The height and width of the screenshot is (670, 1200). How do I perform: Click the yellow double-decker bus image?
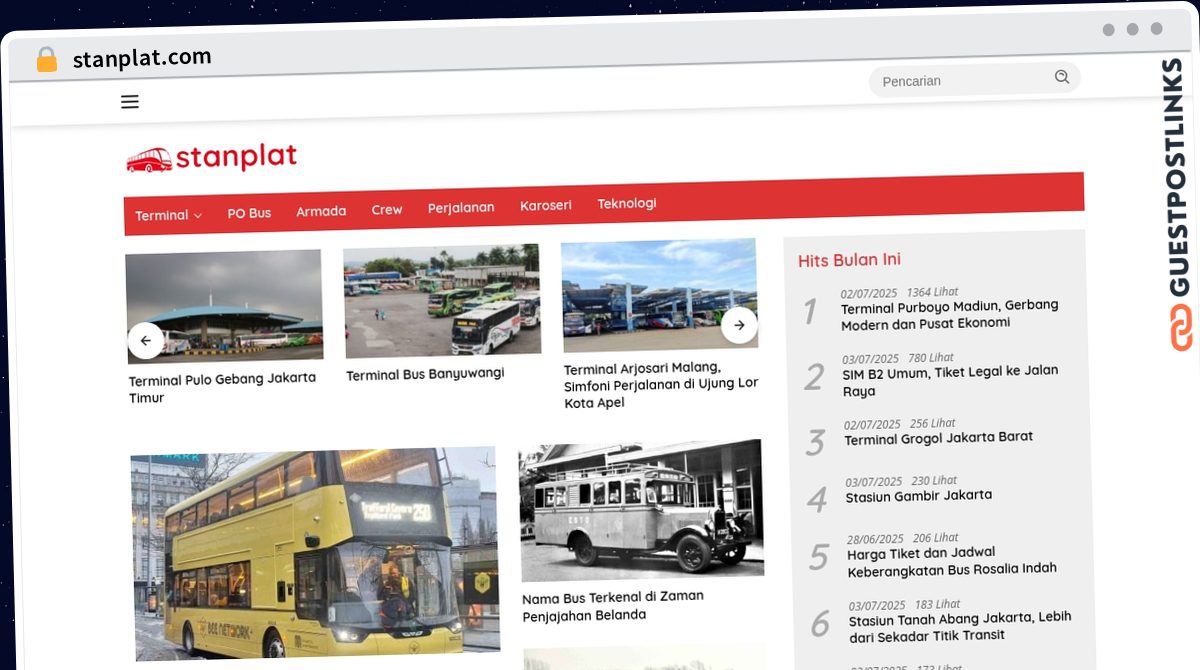pos(315,552)
